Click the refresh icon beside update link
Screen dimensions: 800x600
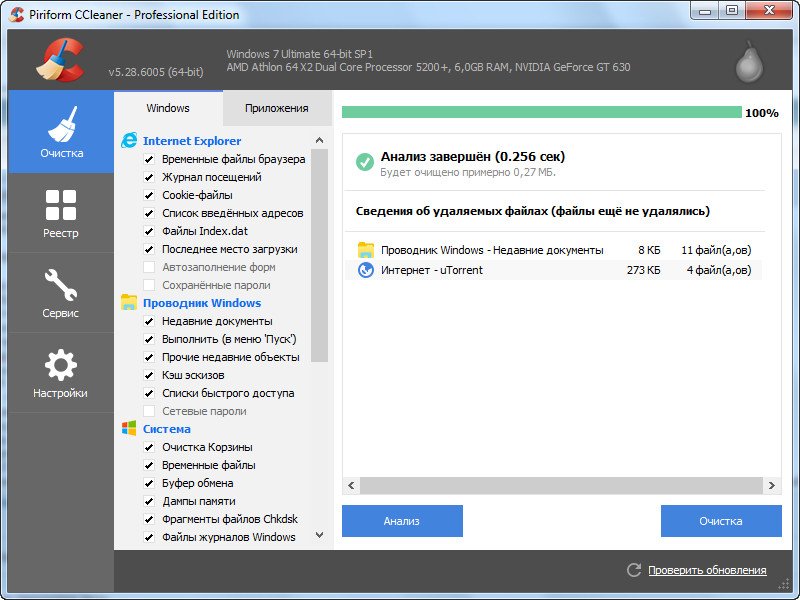click(634, 570)
